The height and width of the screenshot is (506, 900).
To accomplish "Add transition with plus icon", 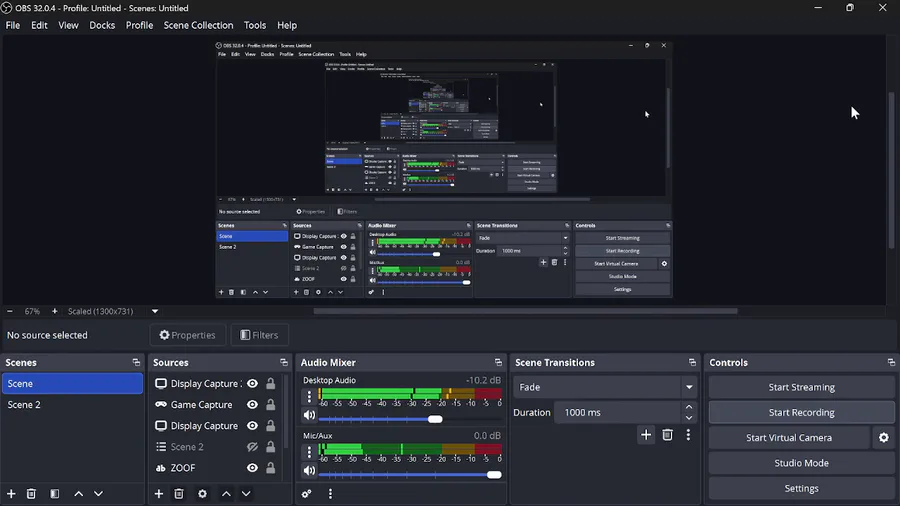I will (x=646, y=435).
